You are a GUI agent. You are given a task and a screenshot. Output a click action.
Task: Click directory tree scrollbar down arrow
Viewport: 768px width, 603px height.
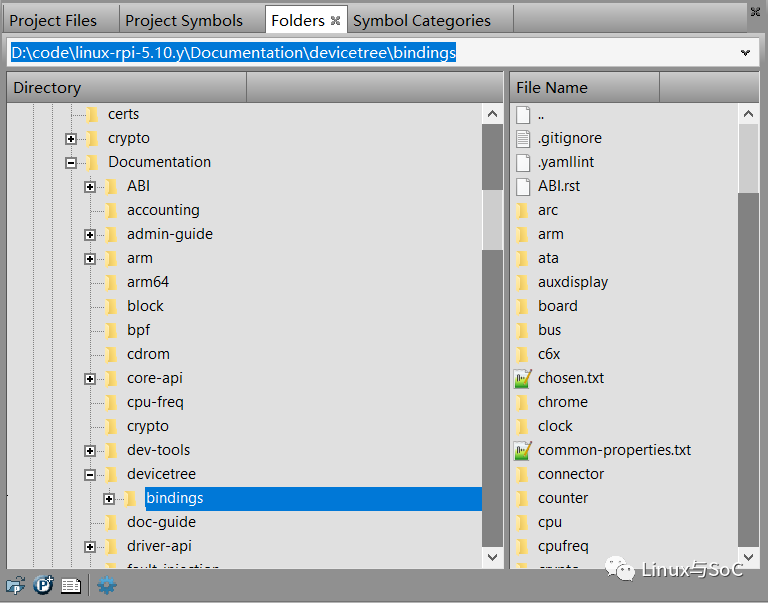point(492,557)
